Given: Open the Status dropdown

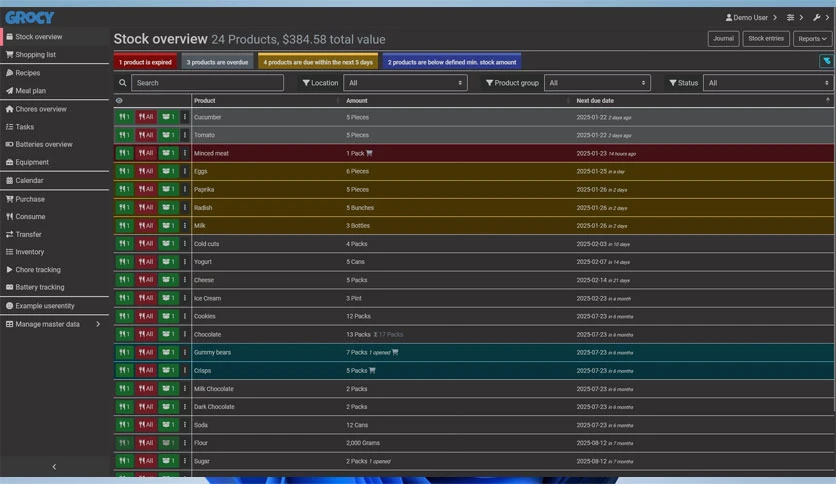Looking at the screenshot, I should click(768, 83).
